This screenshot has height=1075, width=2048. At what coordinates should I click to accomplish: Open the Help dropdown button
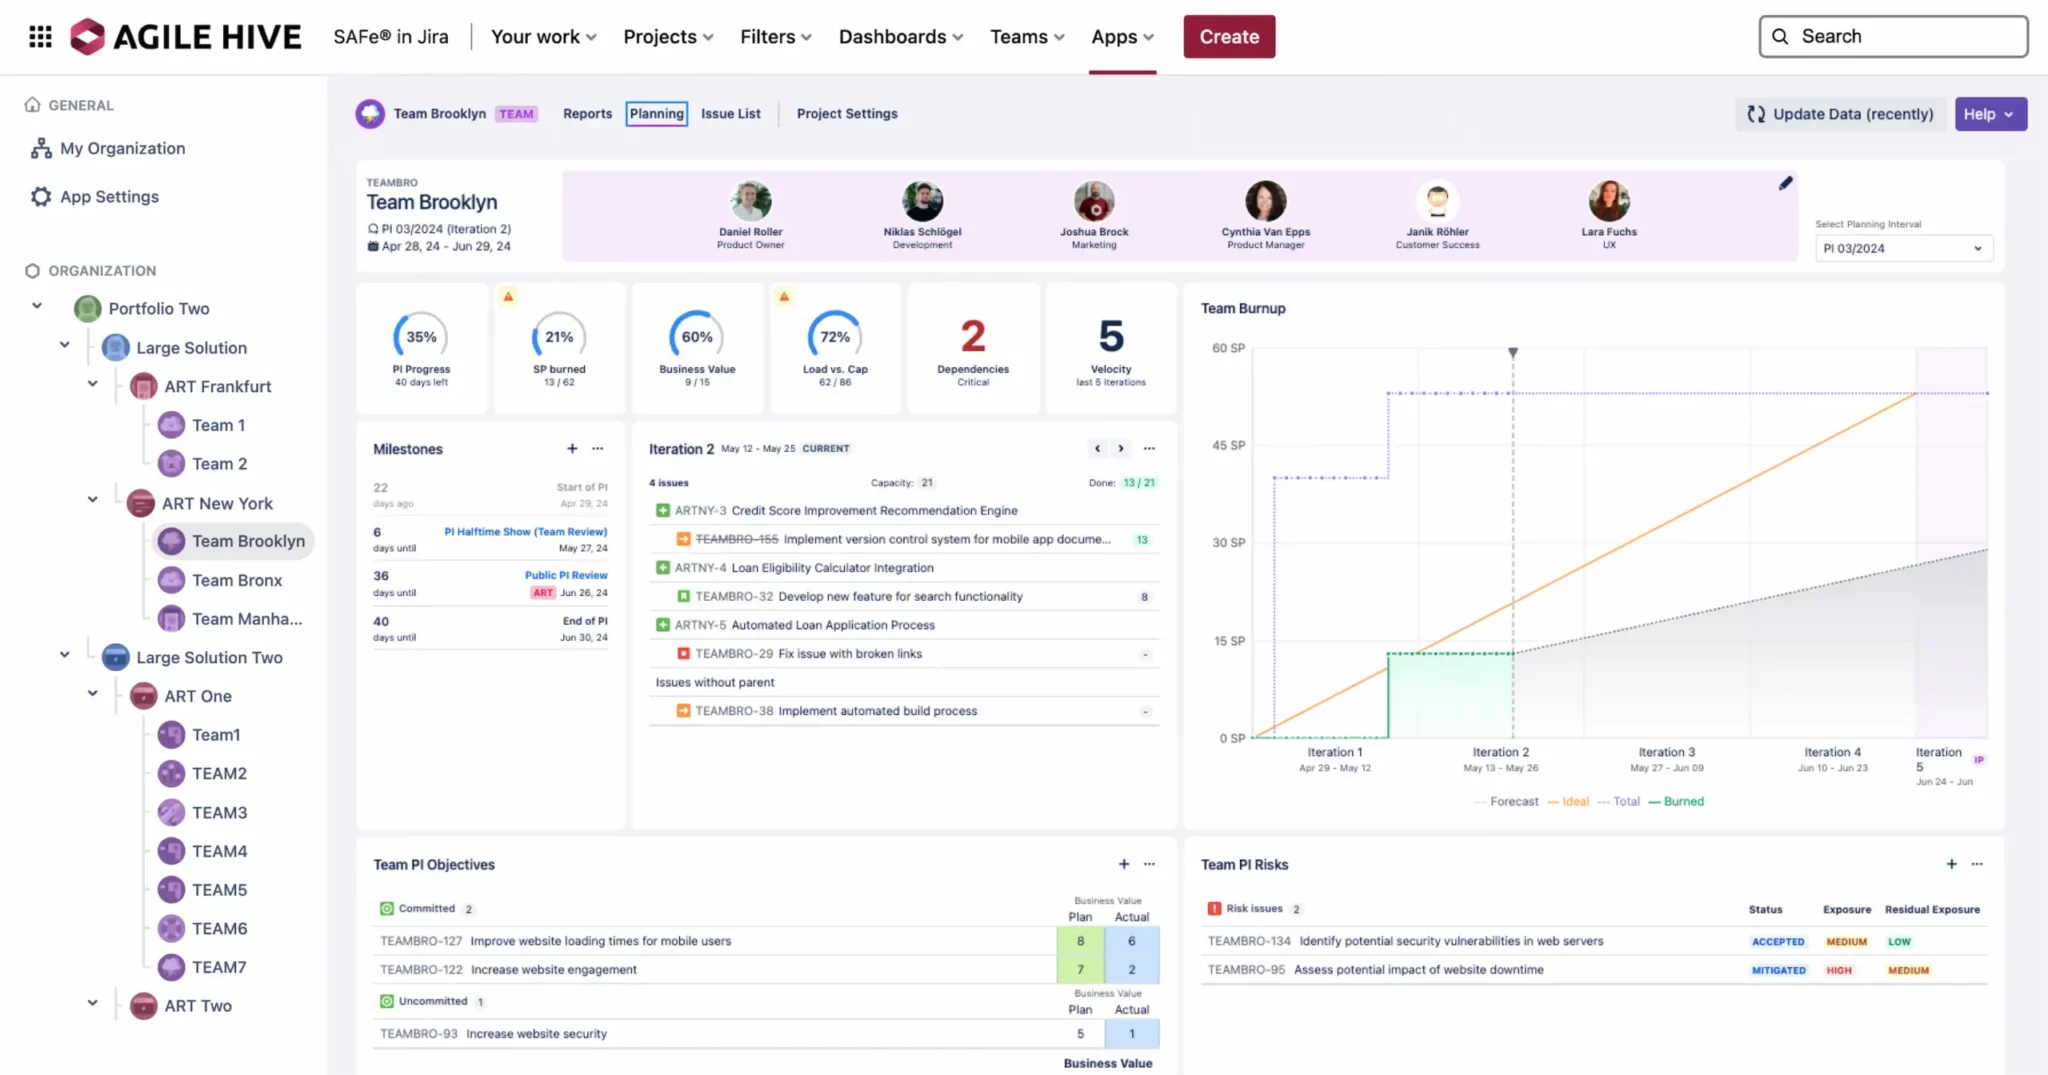click(1991, 114)
